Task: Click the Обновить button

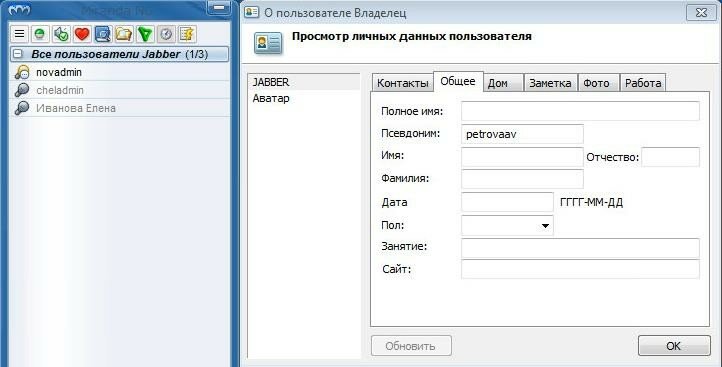Action: 411,345
